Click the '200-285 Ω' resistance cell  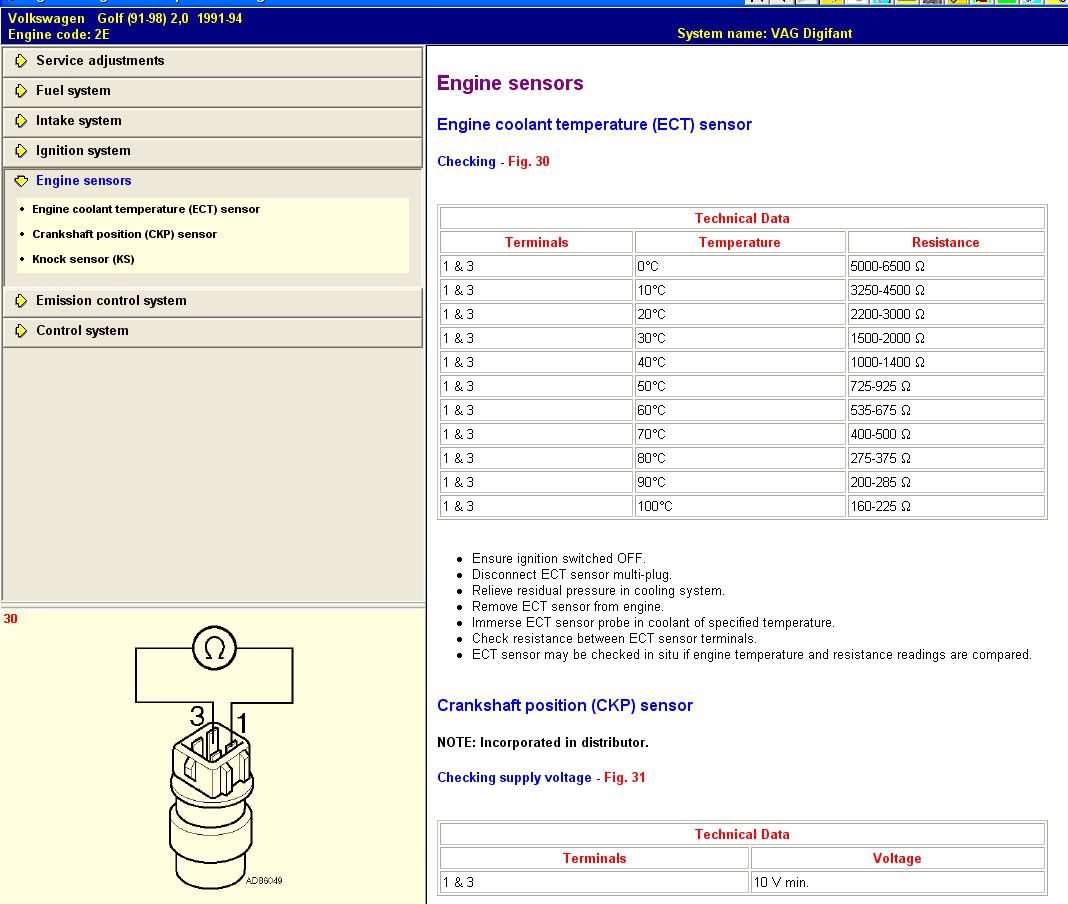tap(945, 482)
